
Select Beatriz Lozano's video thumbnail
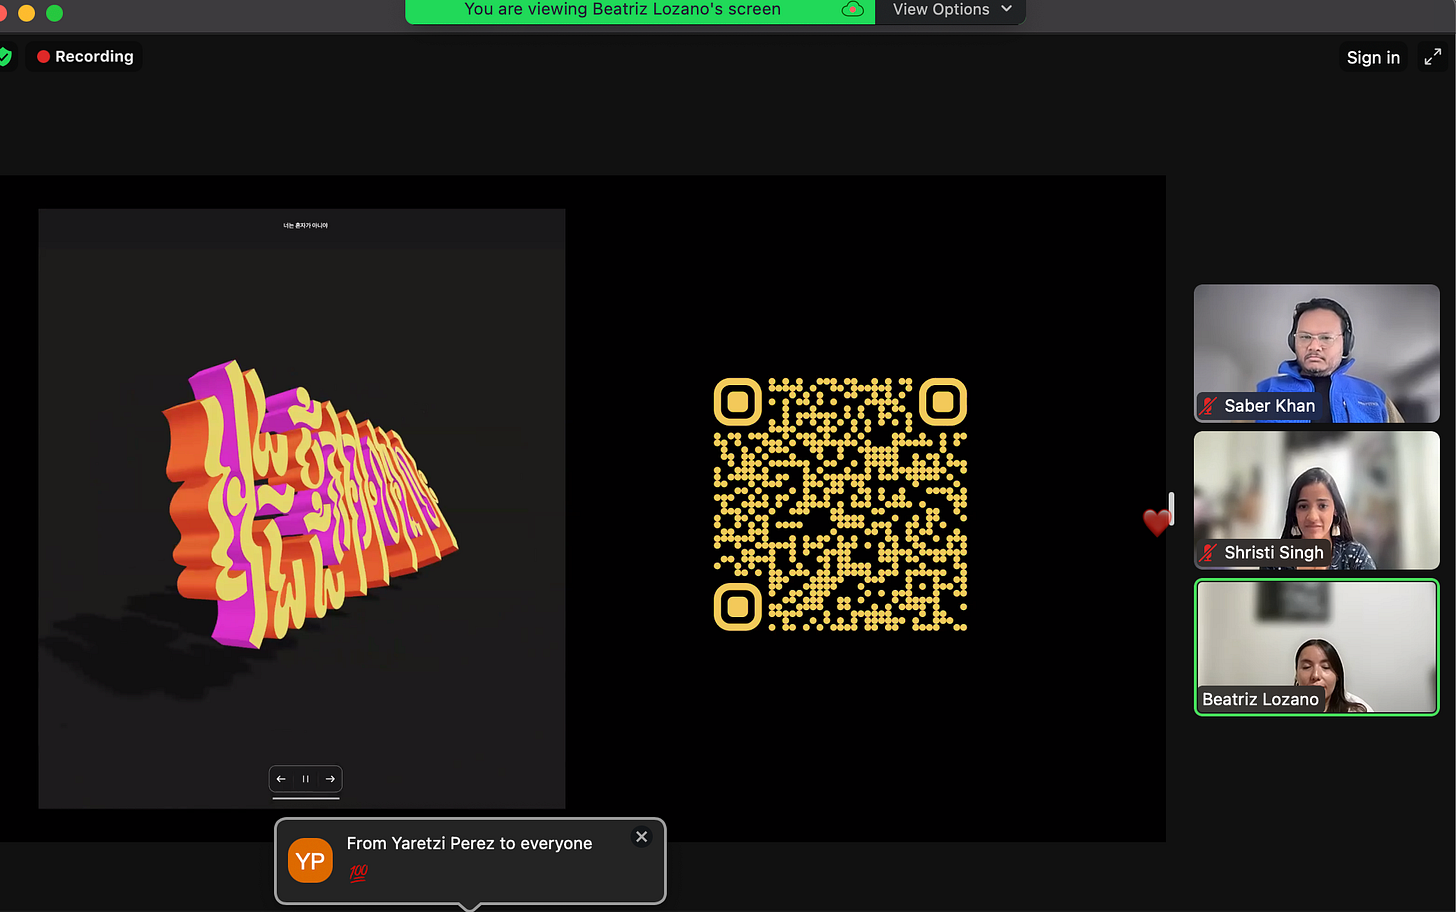pos(1316,647)
